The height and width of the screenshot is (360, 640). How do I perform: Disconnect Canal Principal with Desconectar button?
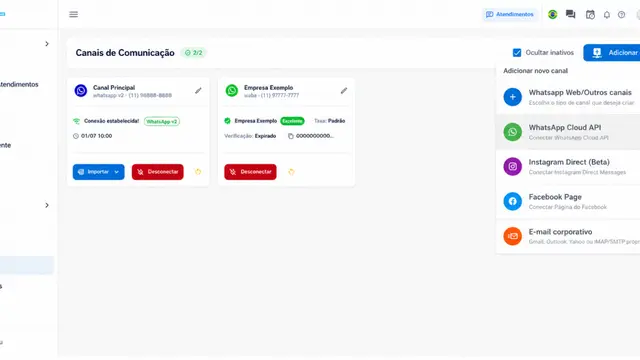158,172
